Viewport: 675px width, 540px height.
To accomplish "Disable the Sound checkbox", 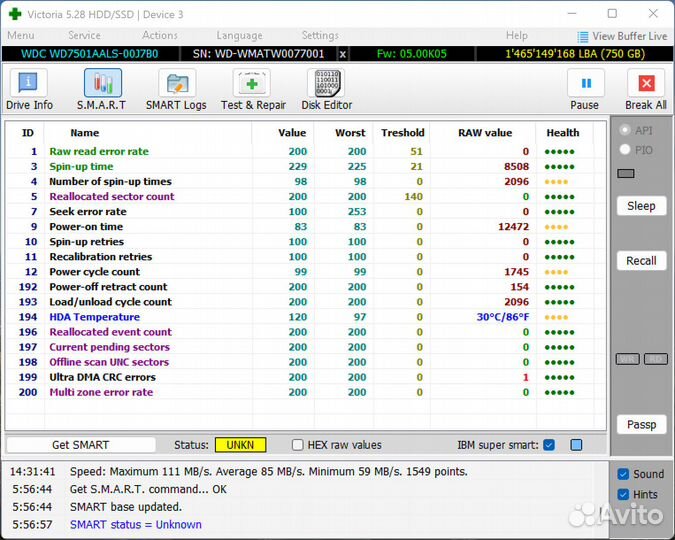I will tap(623, 474).
